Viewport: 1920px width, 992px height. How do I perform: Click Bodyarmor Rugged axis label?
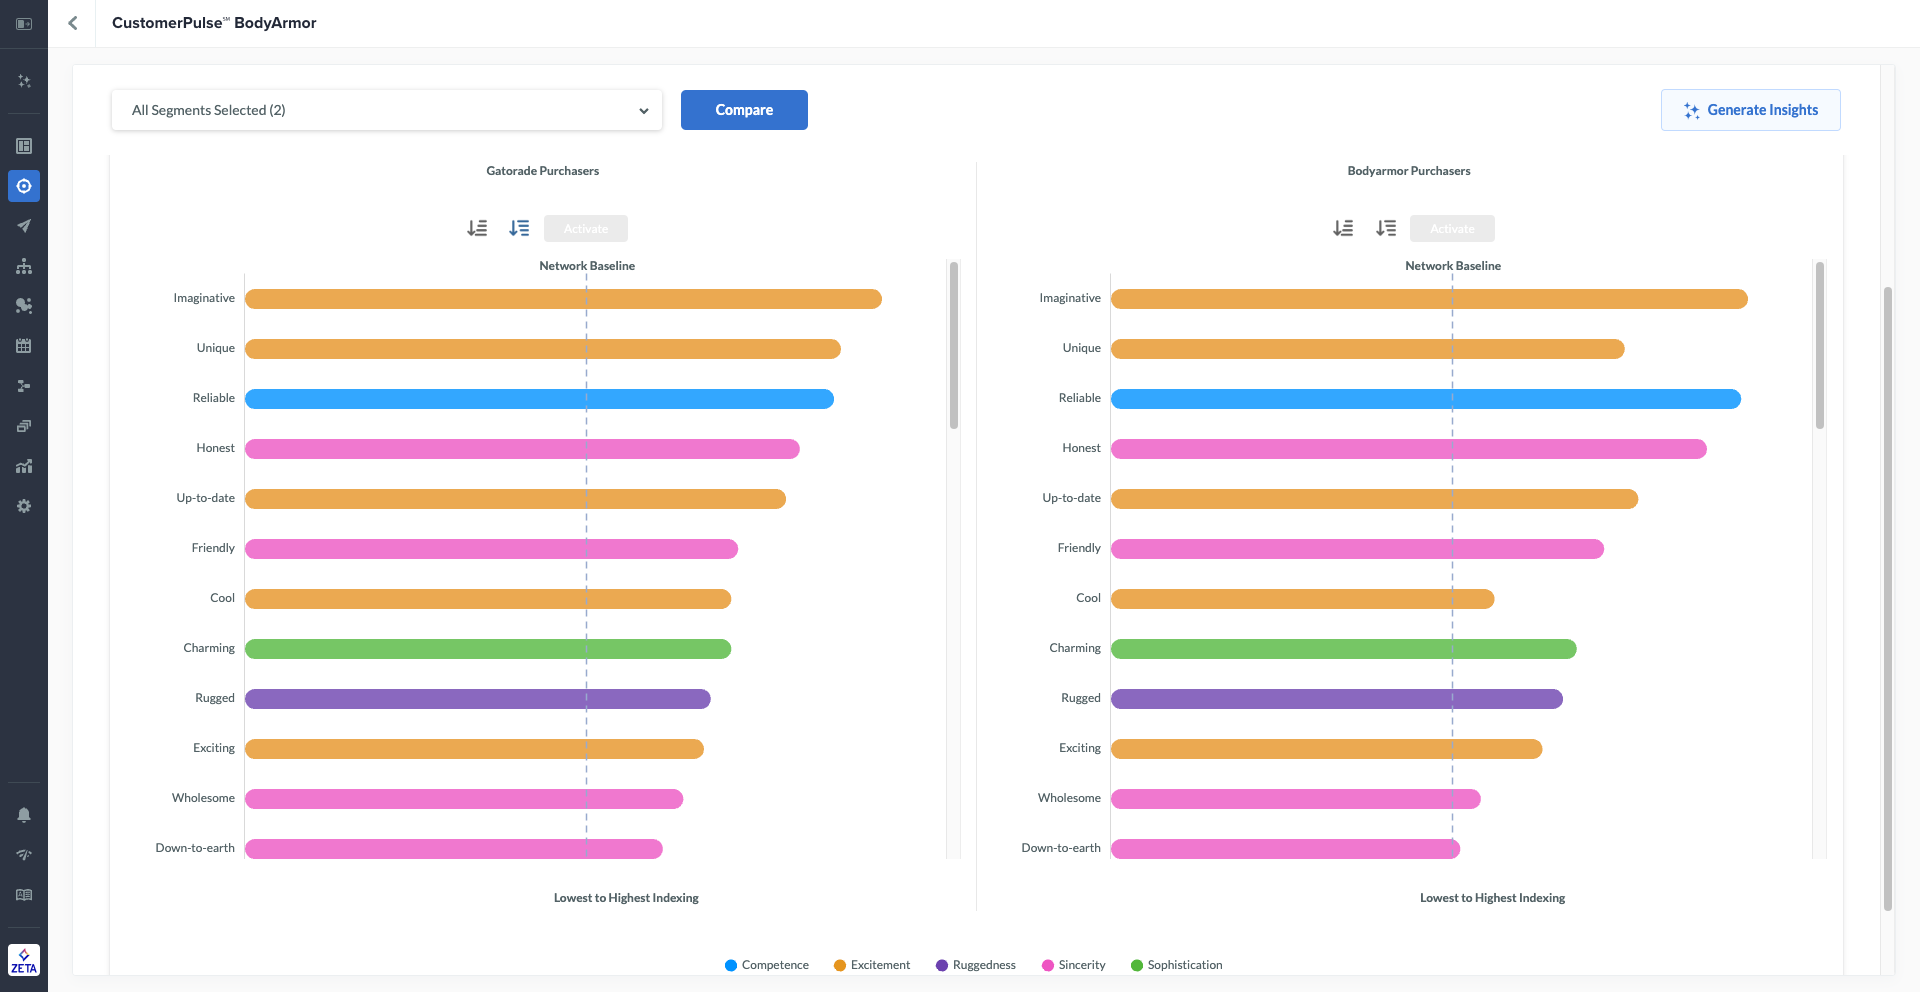(x=1081, y=698)
